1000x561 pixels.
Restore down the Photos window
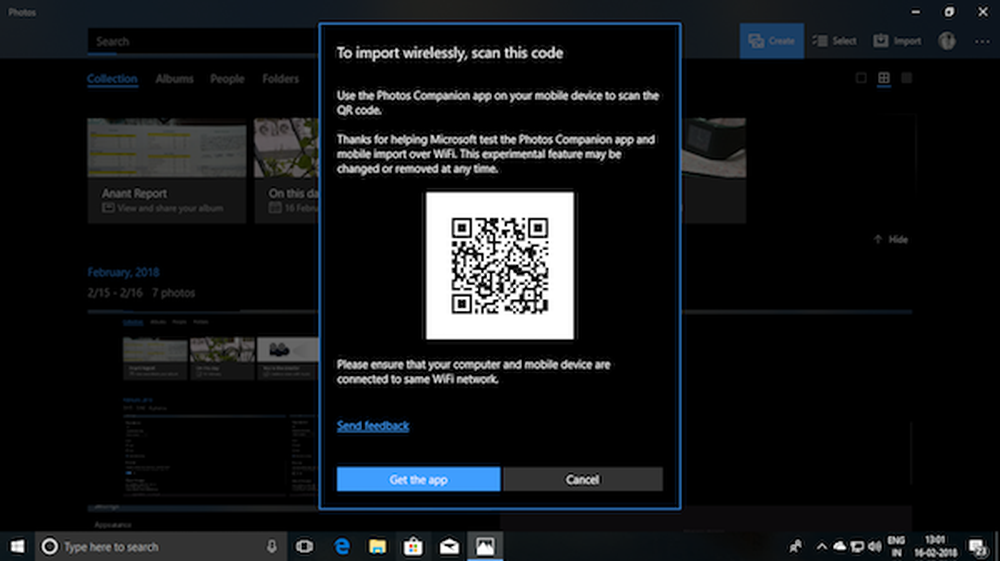tap(949, 12)
